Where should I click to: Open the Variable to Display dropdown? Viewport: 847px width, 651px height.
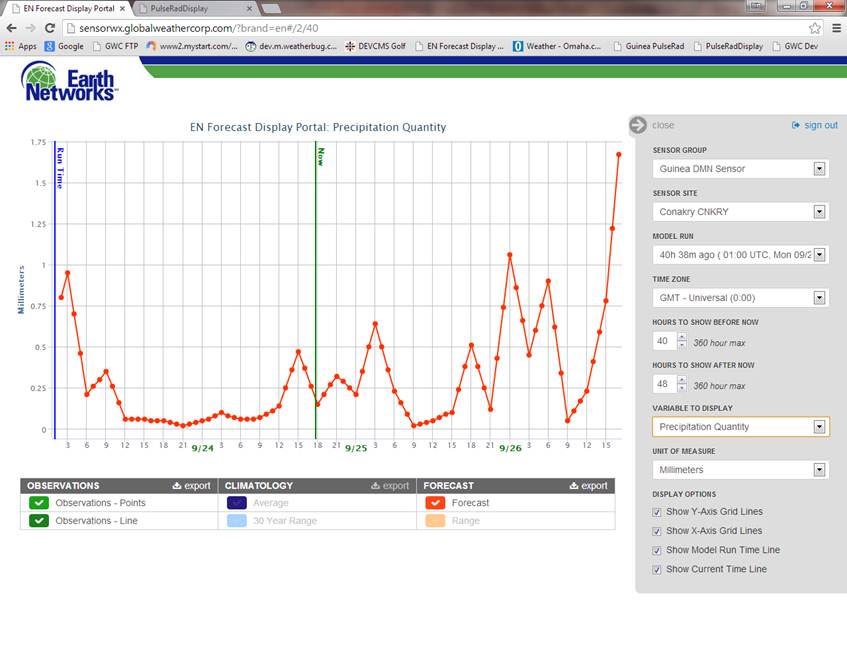[741, 427]
